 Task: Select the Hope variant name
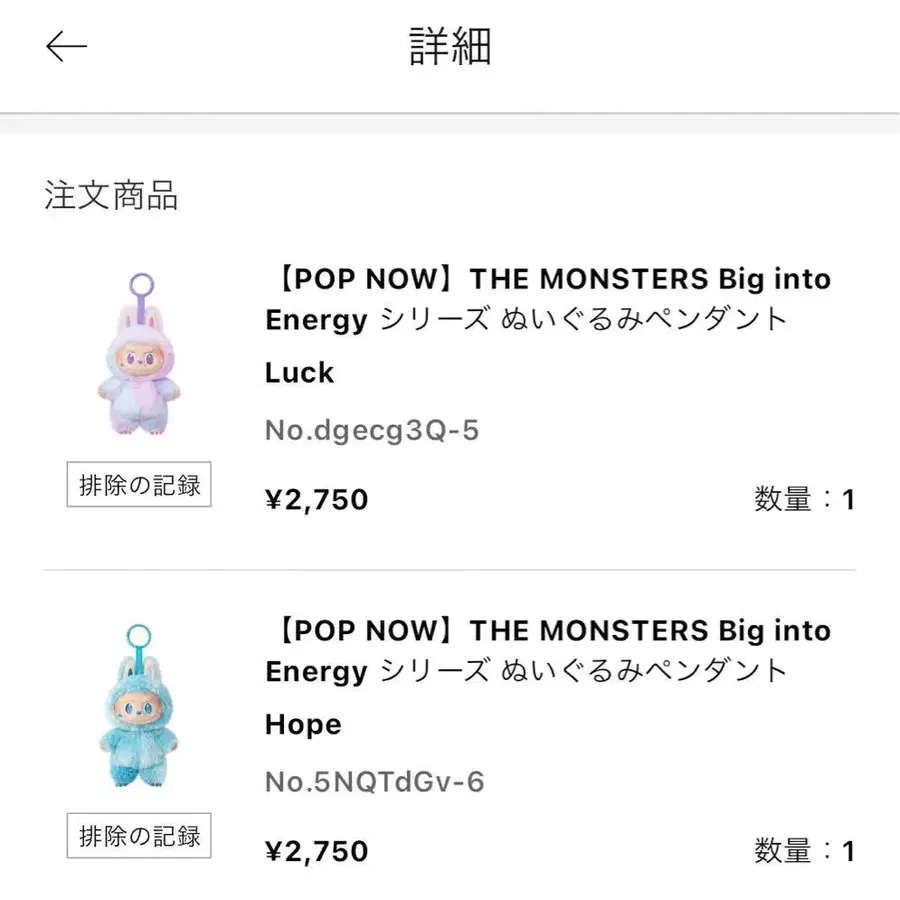click(x=303, y=725)
